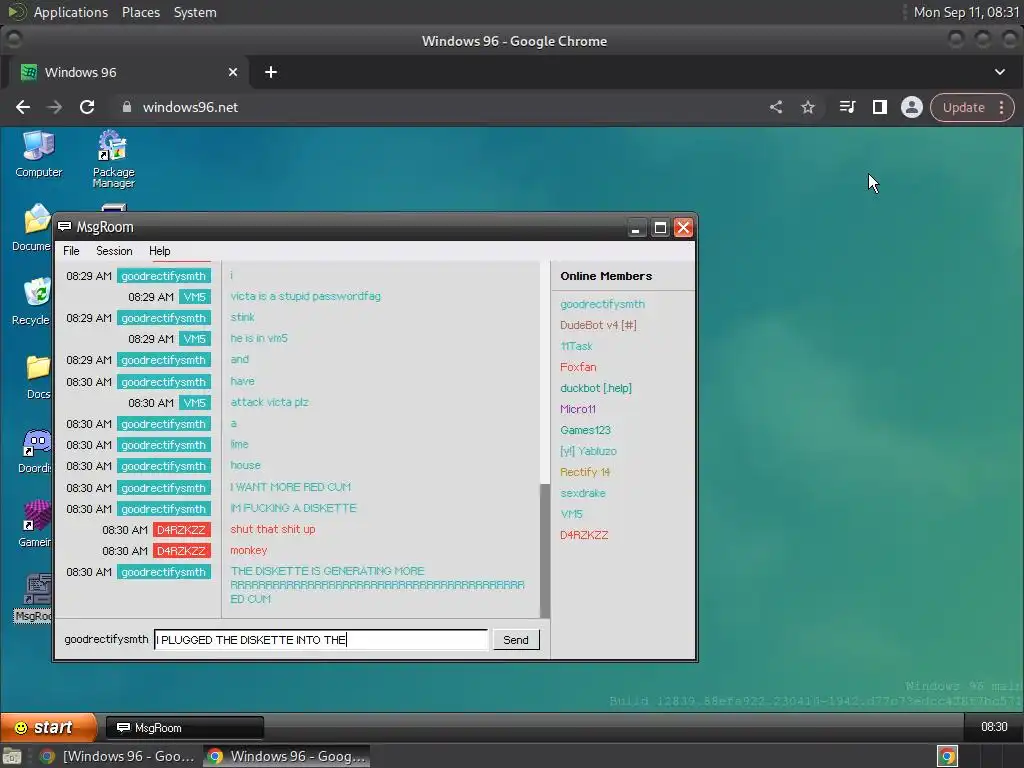Select the Windows 96 browser tab

pyautogui.click(x=129, y=72)
